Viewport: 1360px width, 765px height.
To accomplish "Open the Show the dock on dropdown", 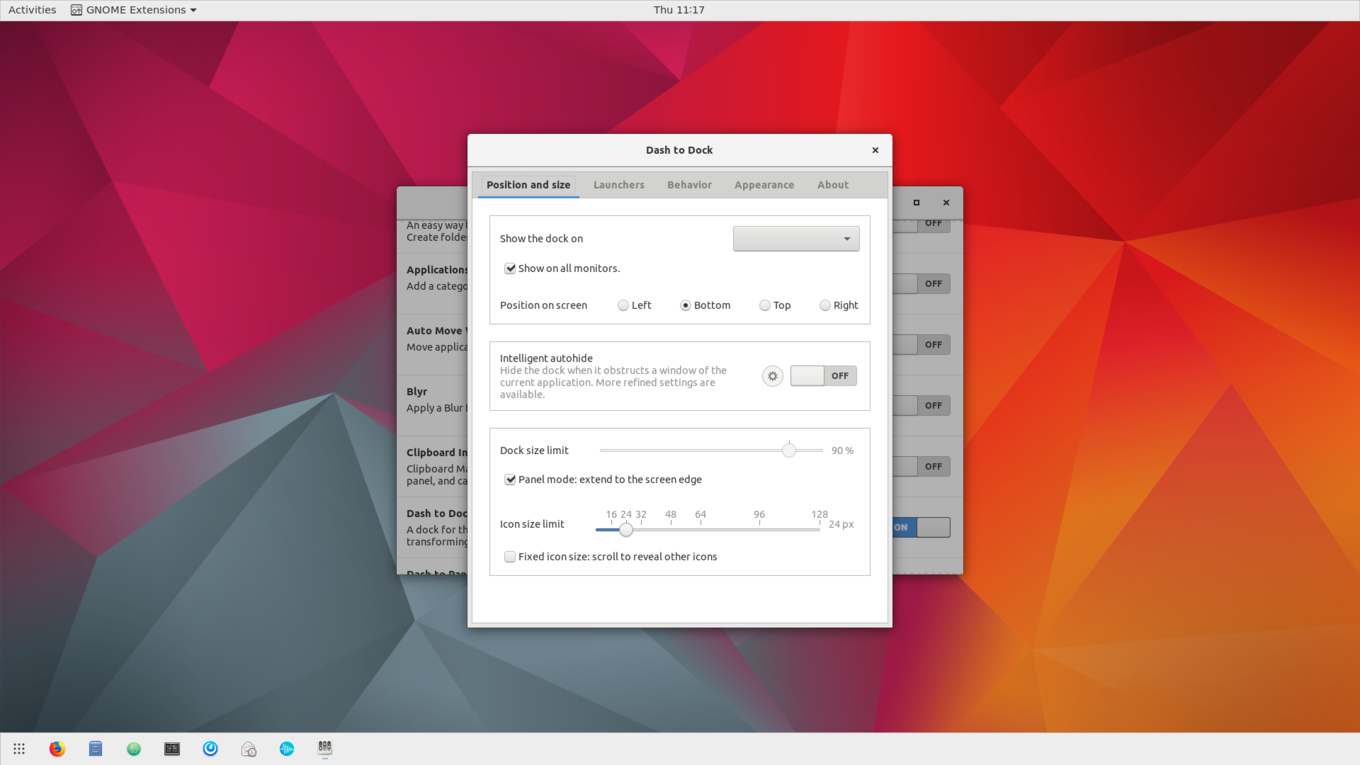I will pos(796,238).
